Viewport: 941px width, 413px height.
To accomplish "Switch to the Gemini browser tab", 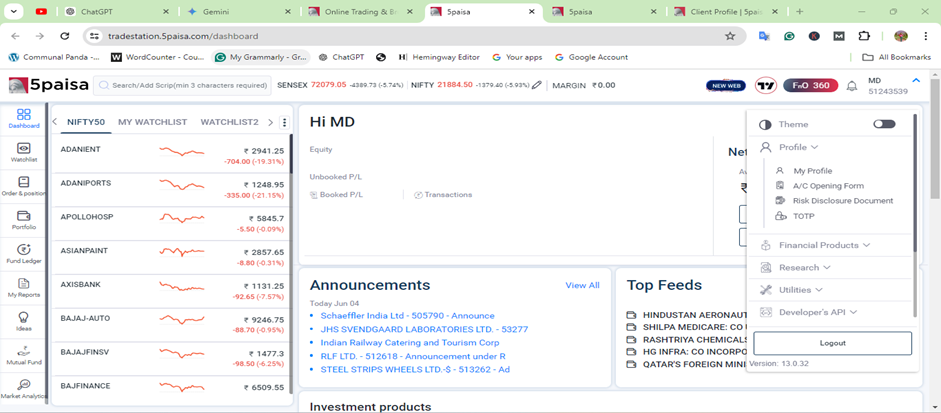I will (240, 11).
